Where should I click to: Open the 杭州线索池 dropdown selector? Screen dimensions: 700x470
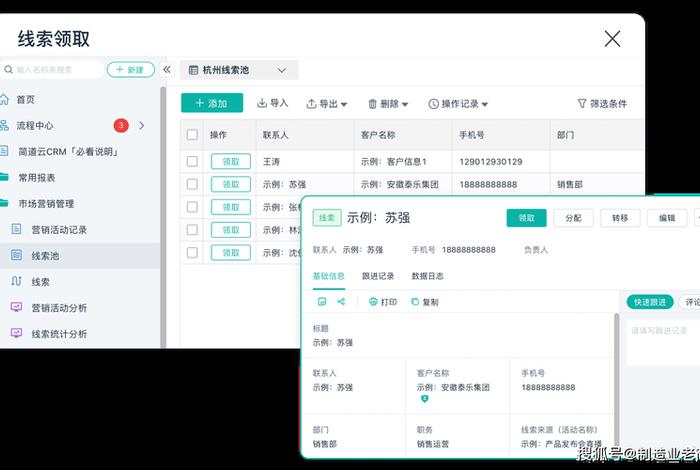point(239,70)
